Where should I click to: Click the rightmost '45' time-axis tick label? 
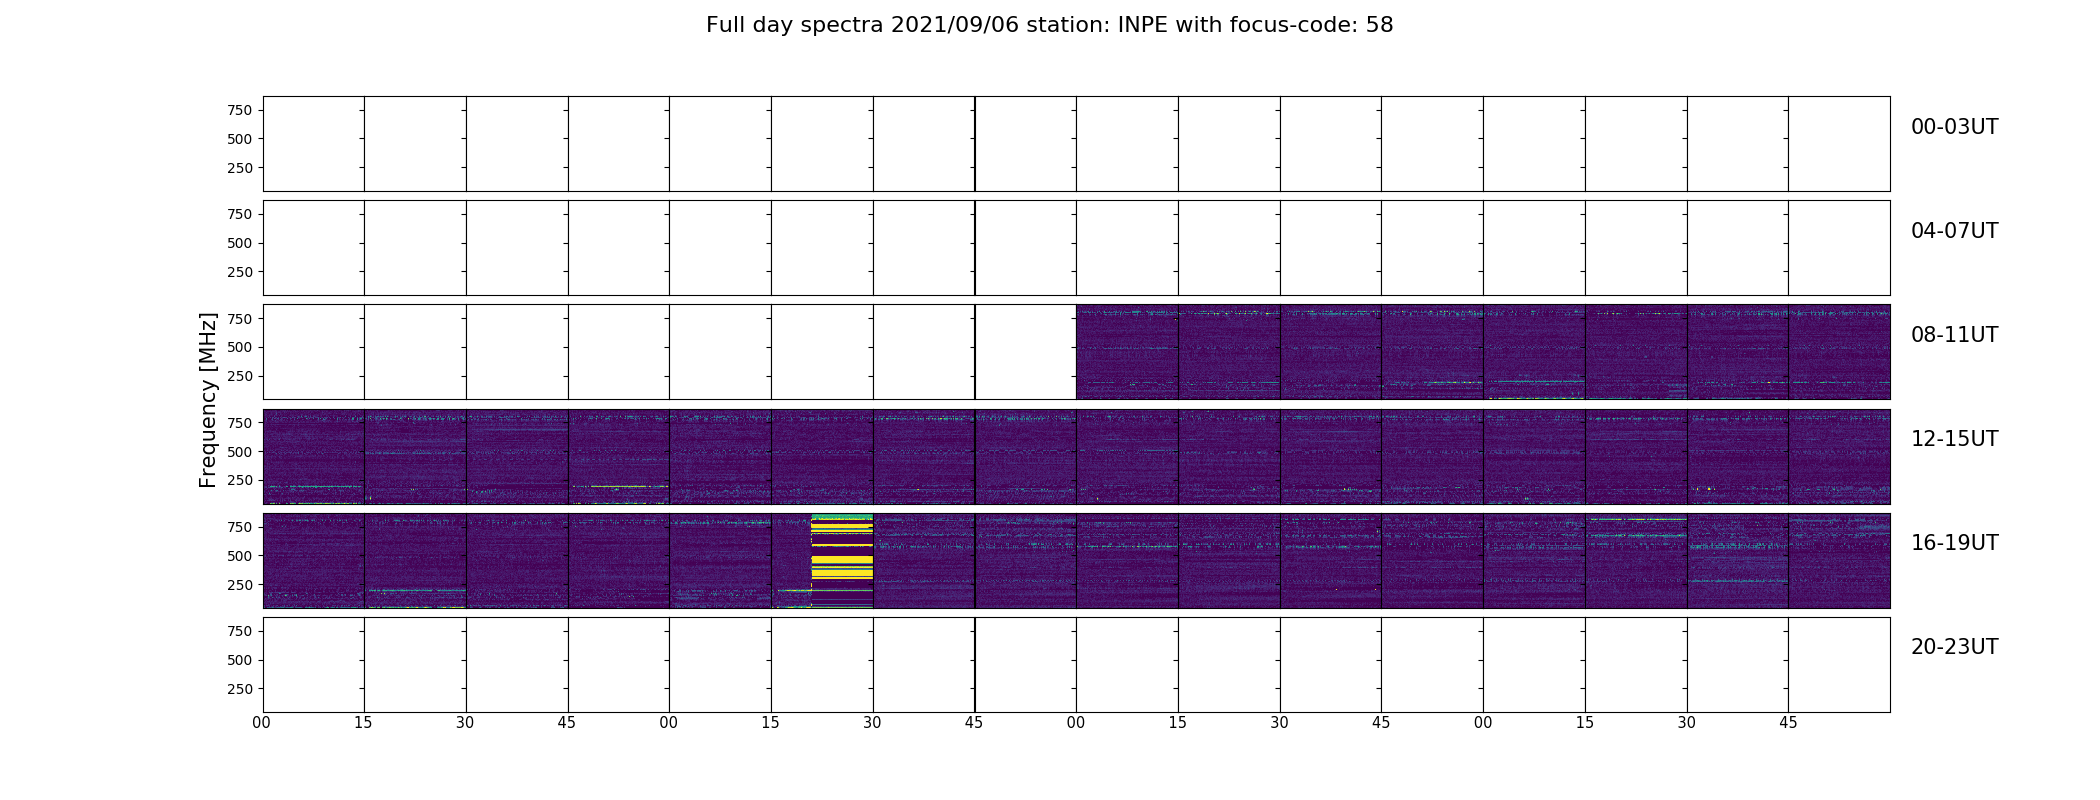coord(1788,723)
